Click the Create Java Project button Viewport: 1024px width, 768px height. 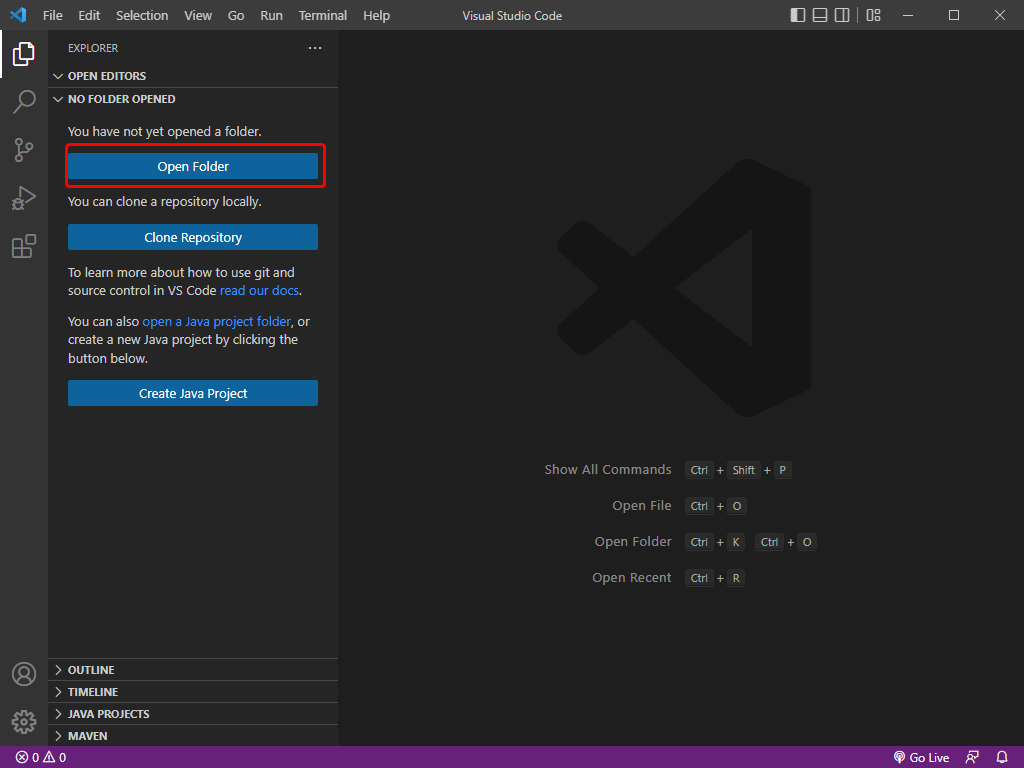coord(193,393)
